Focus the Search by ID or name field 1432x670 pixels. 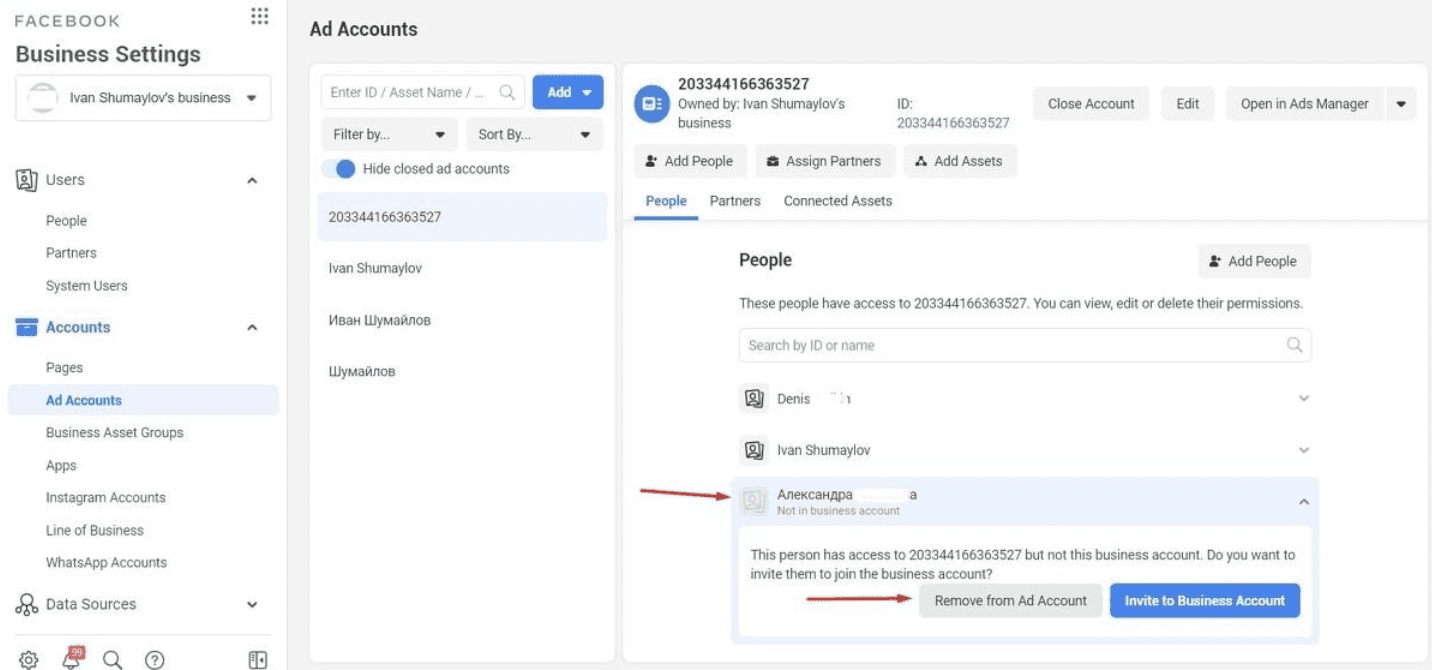1025,345
